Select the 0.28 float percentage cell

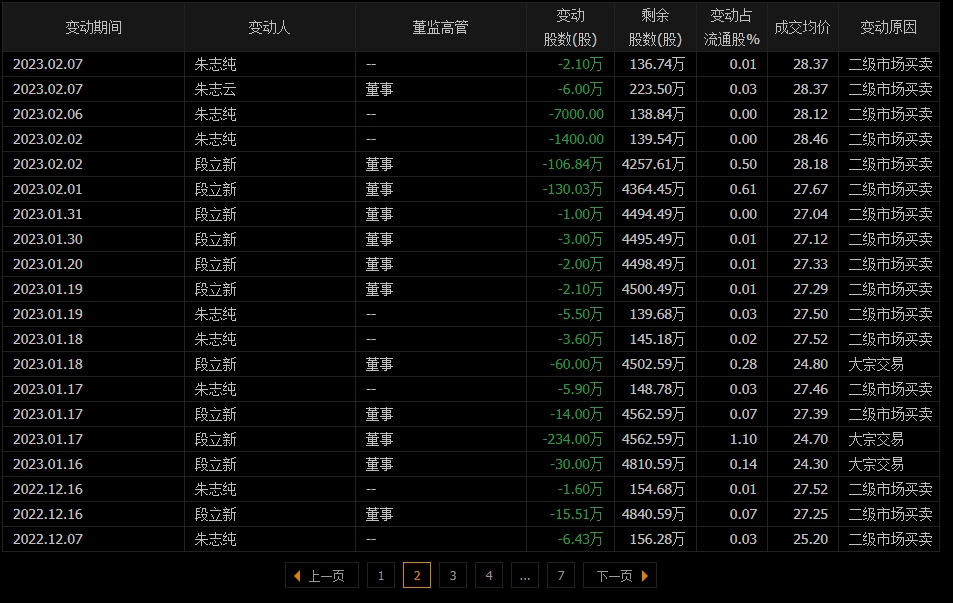743,364
